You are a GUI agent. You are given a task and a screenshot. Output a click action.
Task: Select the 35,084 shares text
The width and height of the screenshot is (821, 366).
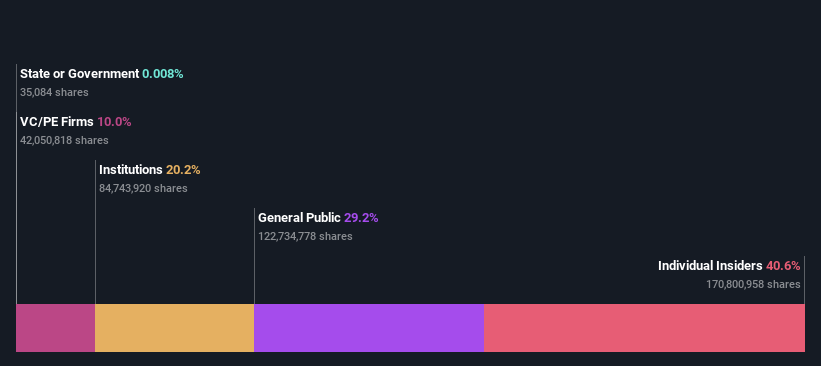54,93
